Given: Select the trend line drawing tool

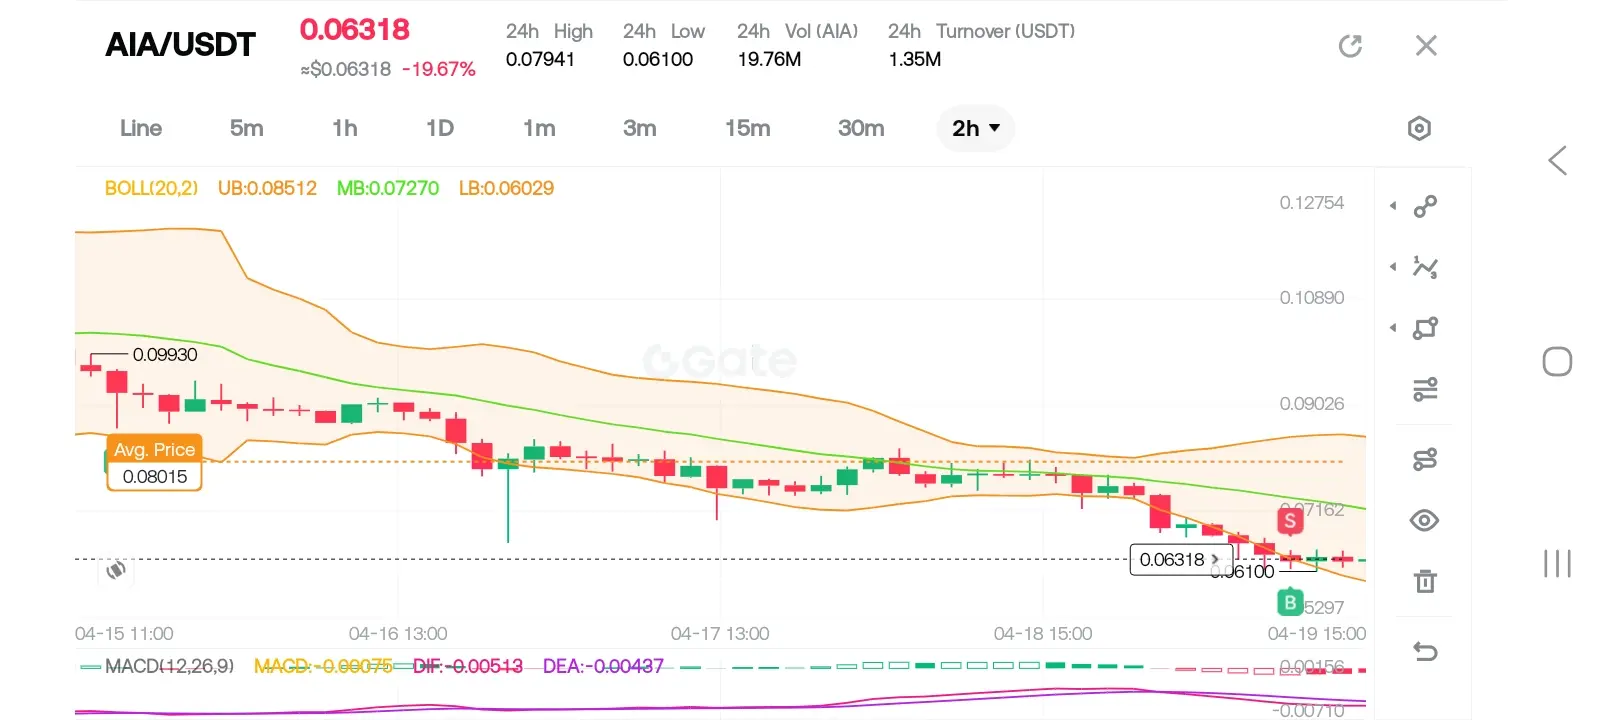Looking at the screenshot, I should 1425,206.
